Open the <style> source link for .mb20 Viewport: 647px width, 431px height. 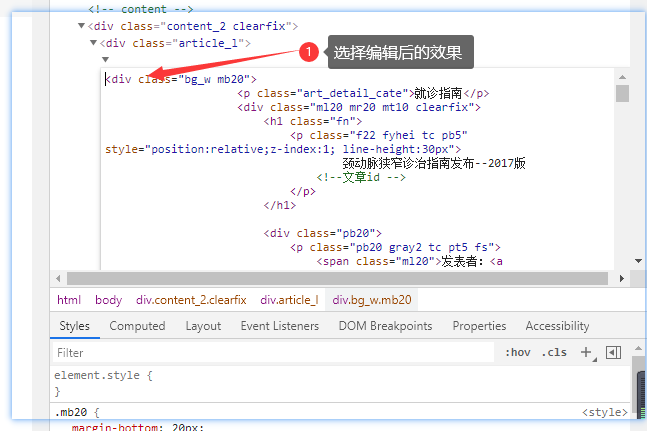click(605, 412)
